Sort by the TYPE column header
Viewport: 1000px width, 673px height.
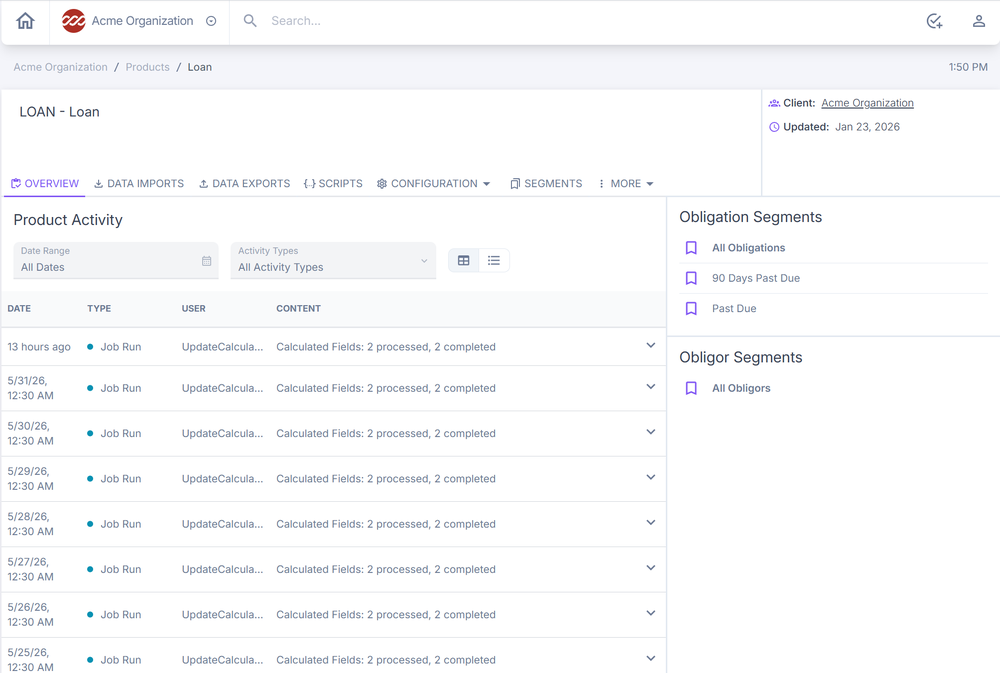99,309
